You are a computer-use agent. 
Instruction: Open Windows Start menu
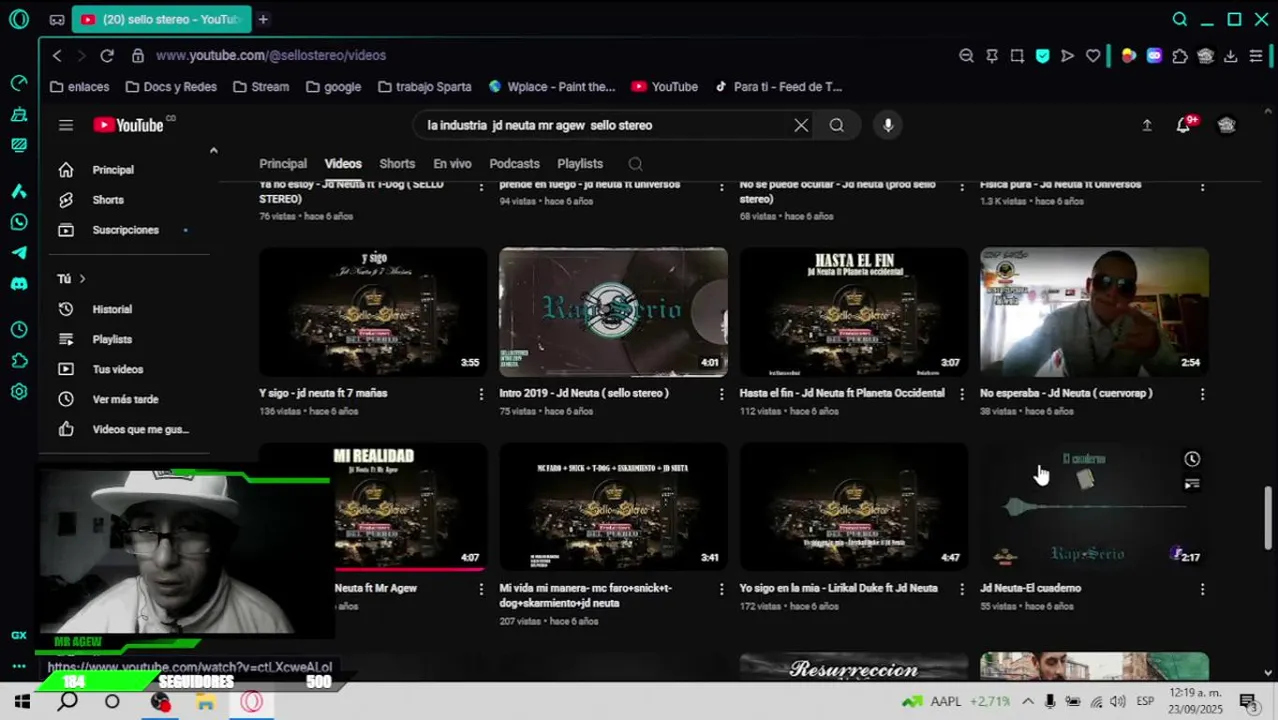click(x=22, y=702)
